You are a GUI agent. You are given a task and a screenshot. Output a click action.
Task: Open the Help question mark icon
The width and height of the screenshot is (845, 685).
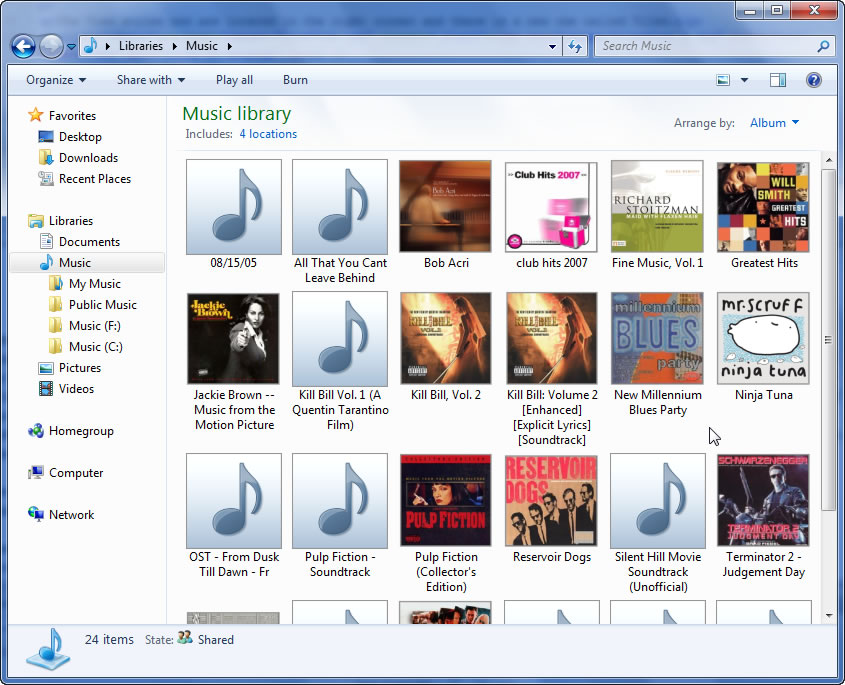pyautogui.click(x=813, y=80)
